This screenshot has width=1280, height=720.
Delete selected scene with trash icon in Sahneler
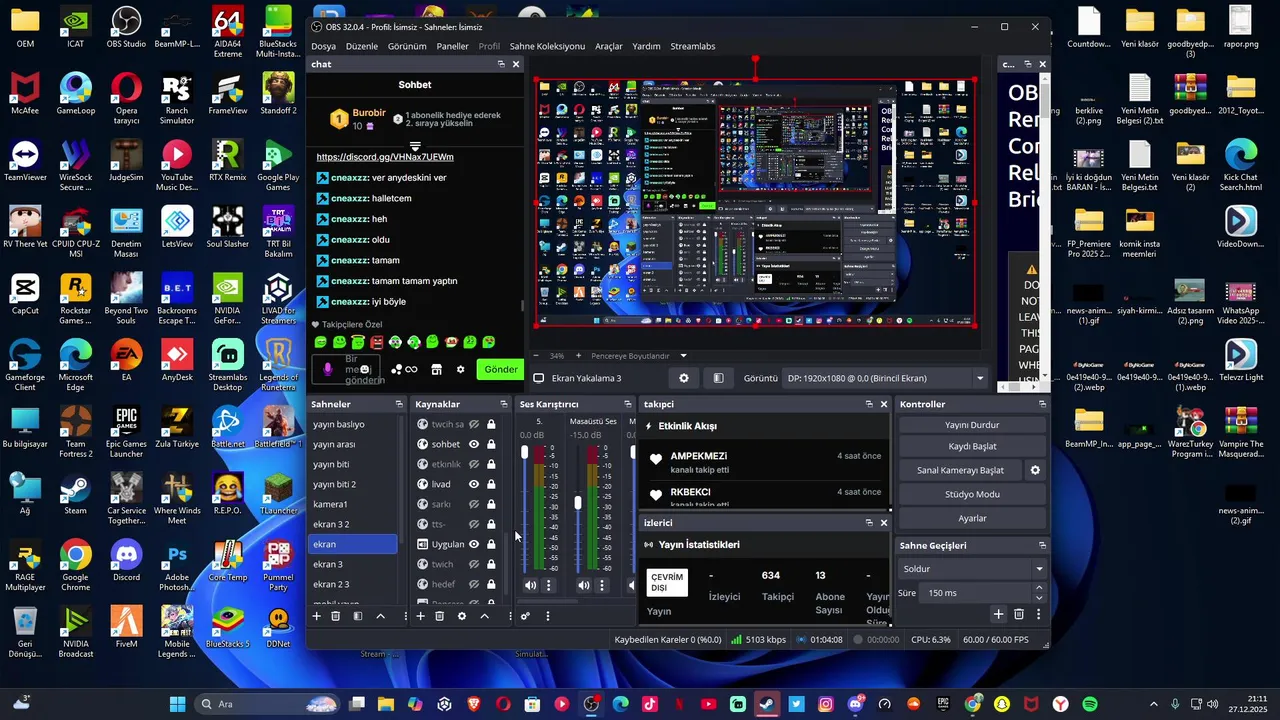(336, 616)
